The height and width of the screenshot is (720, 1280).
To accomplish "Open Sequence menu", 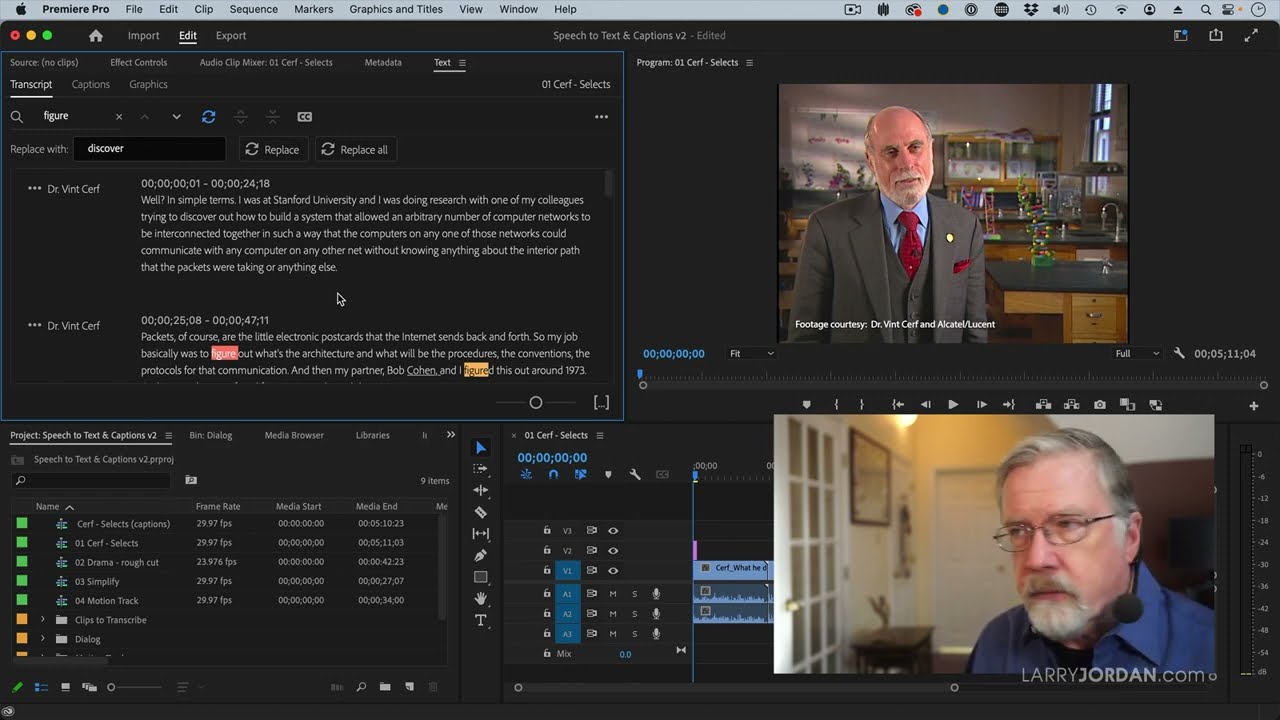I will pyautogui.click(x=254, y=9).
